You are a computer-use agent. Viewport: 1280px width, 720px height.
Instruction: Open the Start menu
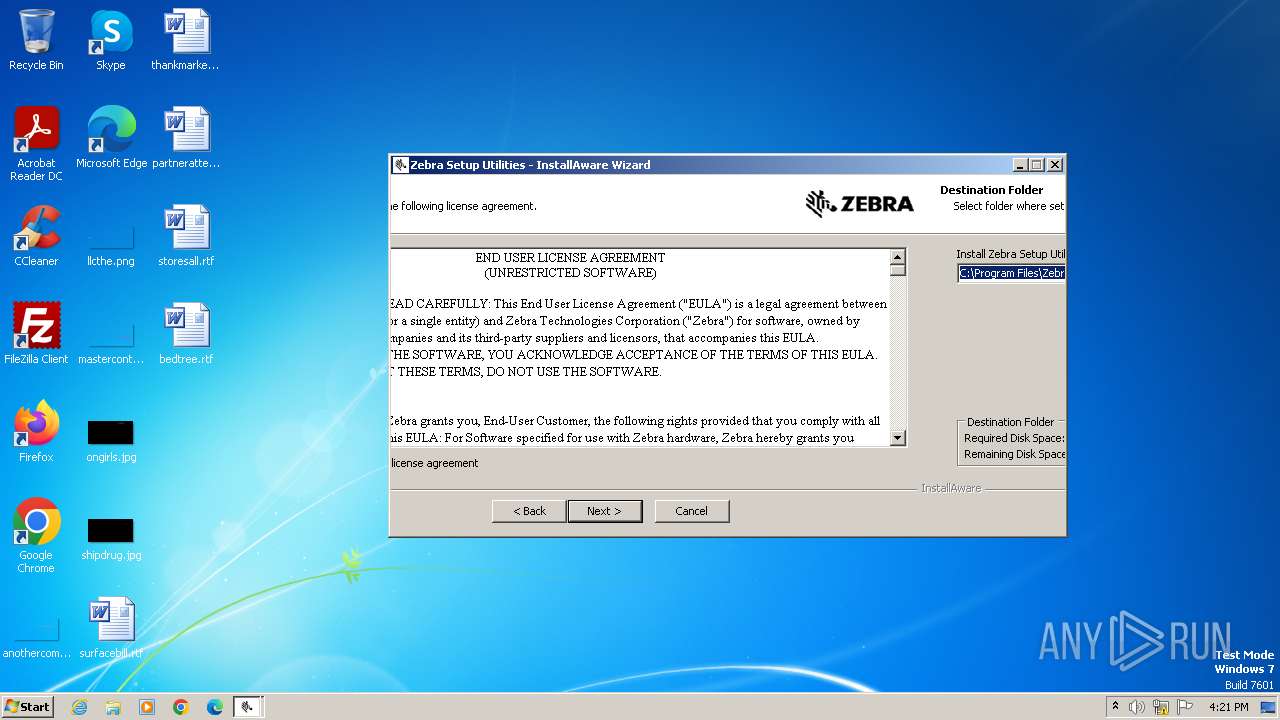[x=27, y=707]
